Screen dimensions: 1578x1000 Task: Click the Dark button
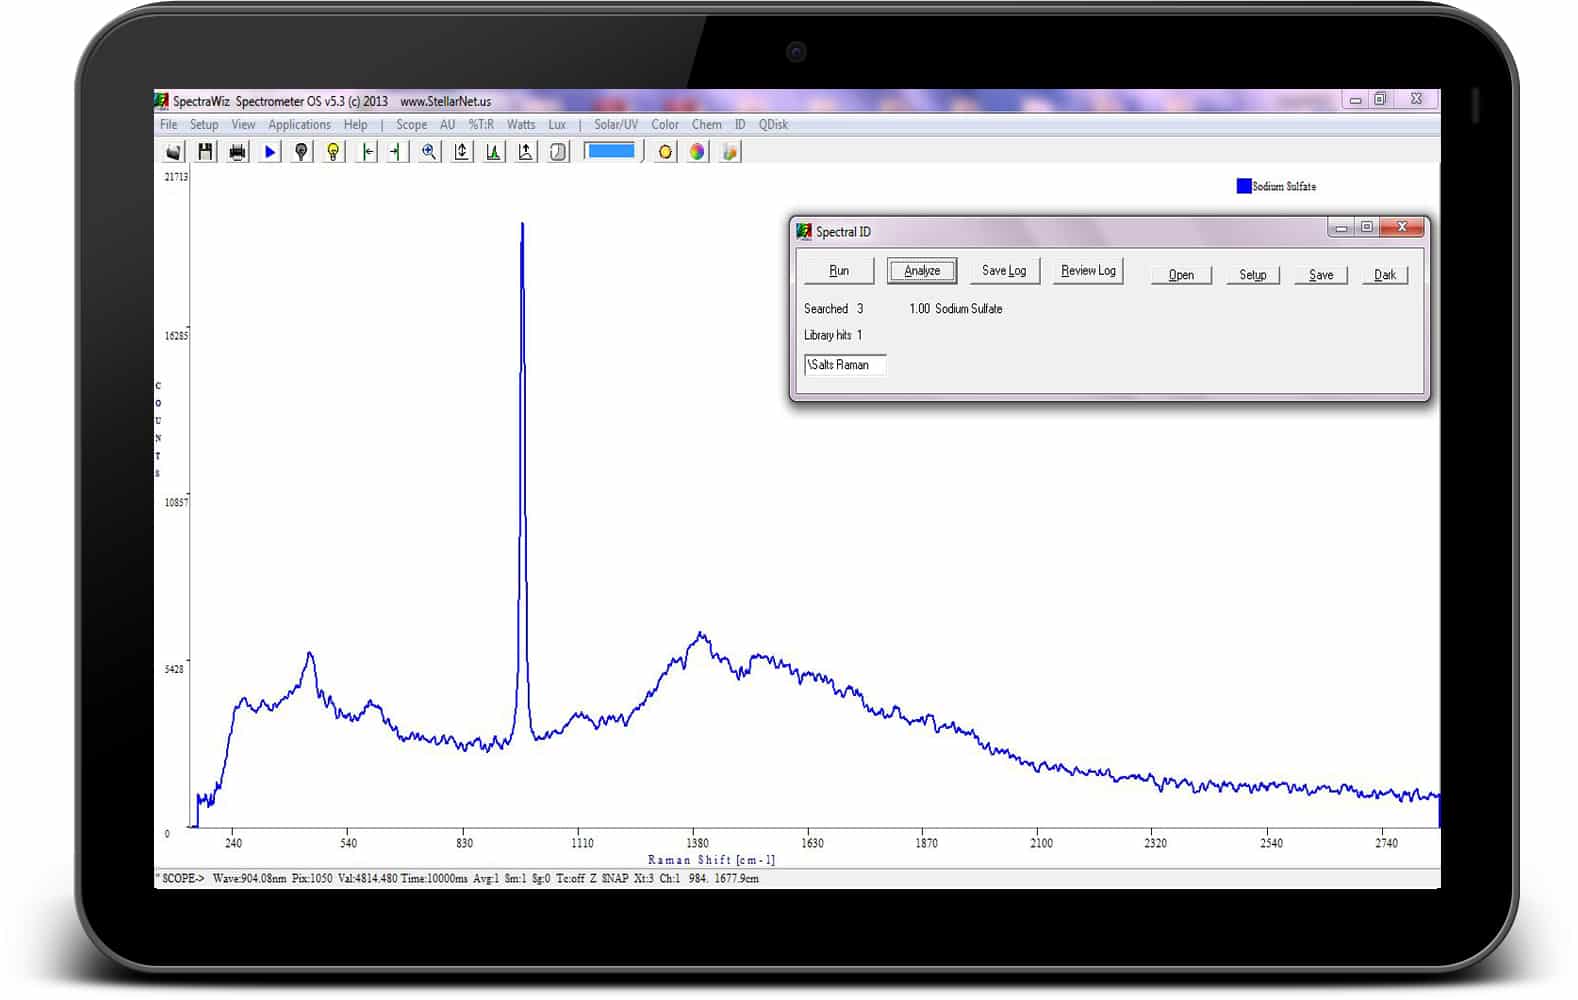[x=1385, y=275]
